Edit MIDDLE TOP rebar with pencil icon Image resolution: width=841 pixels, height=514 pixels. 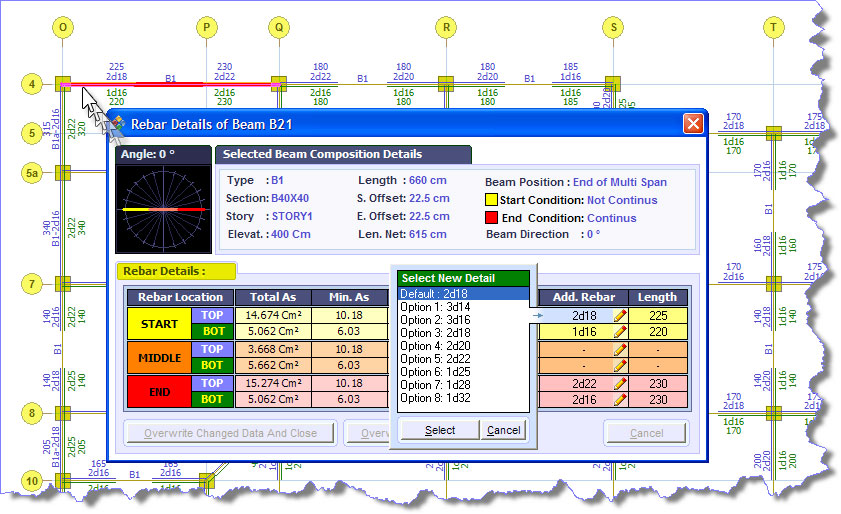(x=620, y=349)
